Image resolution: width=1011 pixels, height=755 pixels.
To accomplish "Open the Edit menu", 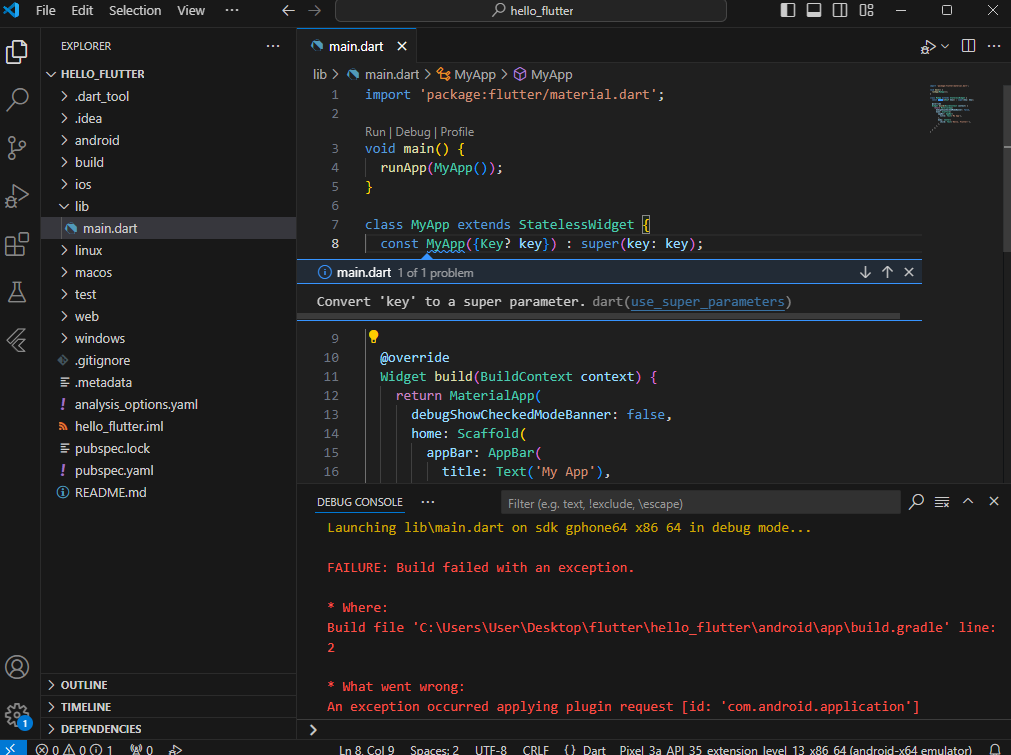I will 82,10.
